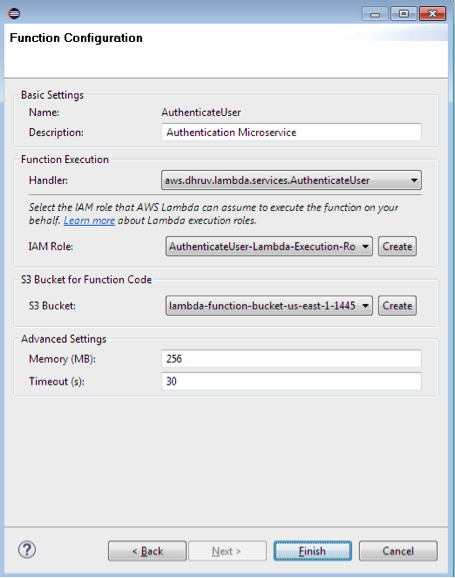
Task: Close the dialog with the X
Action: 433,14
